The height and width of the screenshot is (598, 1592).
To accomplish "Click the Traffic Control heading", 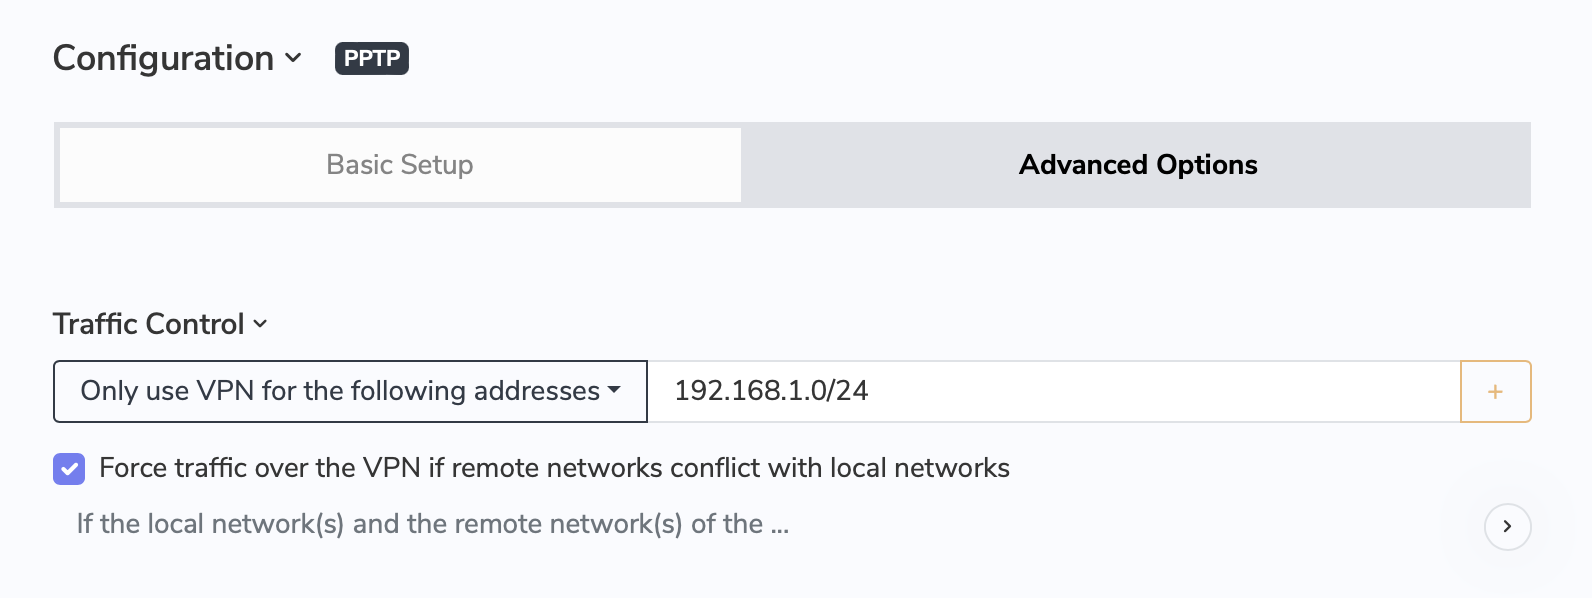I will pos(148,323).
